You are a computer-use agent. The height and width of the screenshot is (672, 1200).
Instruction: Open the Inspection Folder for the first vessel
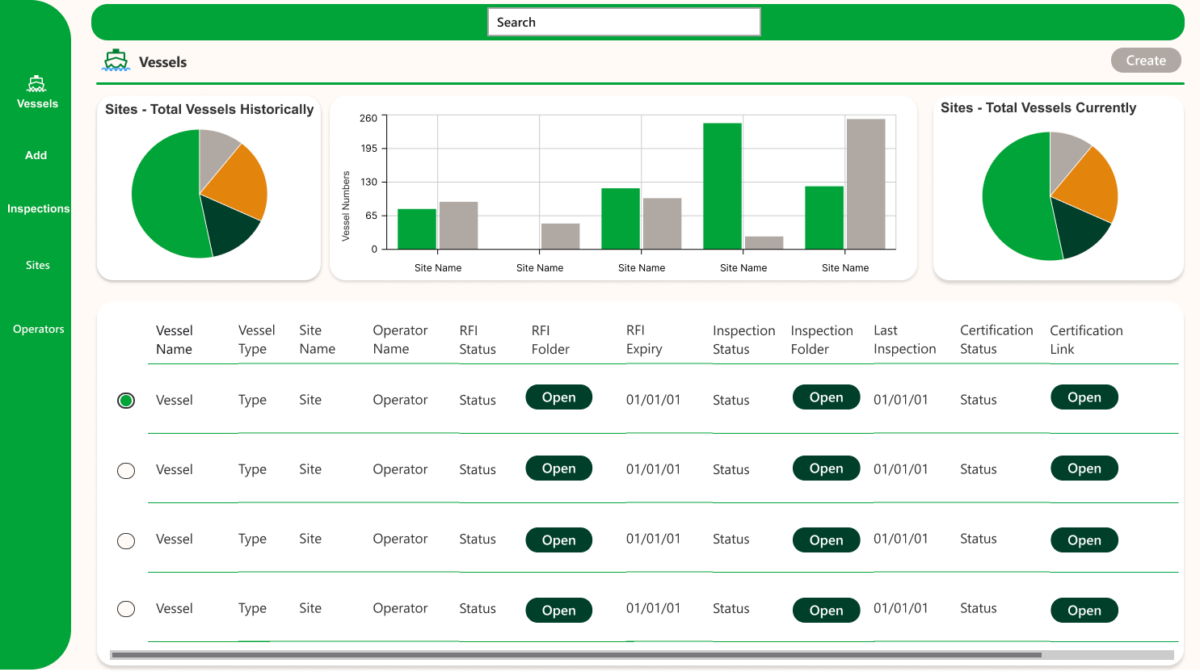click(x=826, y=397)
